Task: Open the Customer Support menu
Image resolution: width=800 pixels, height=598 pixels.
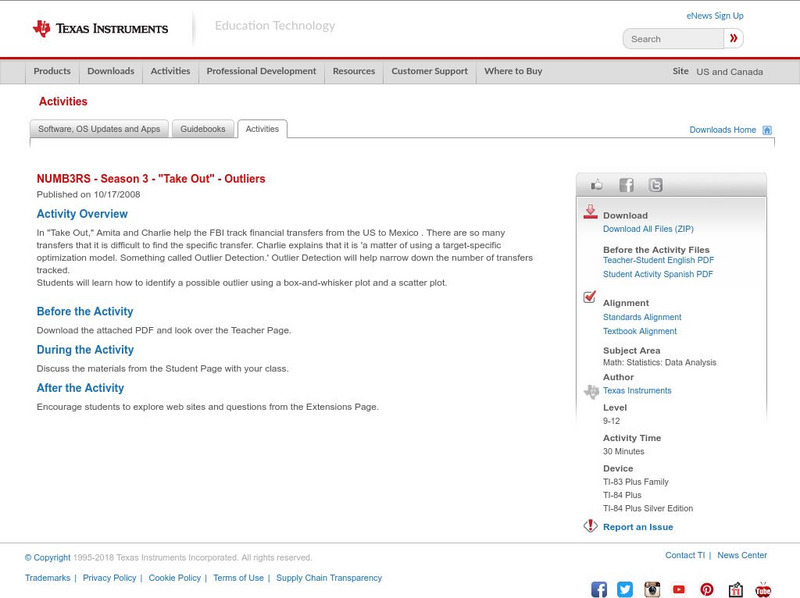Action: coord(430,71)
